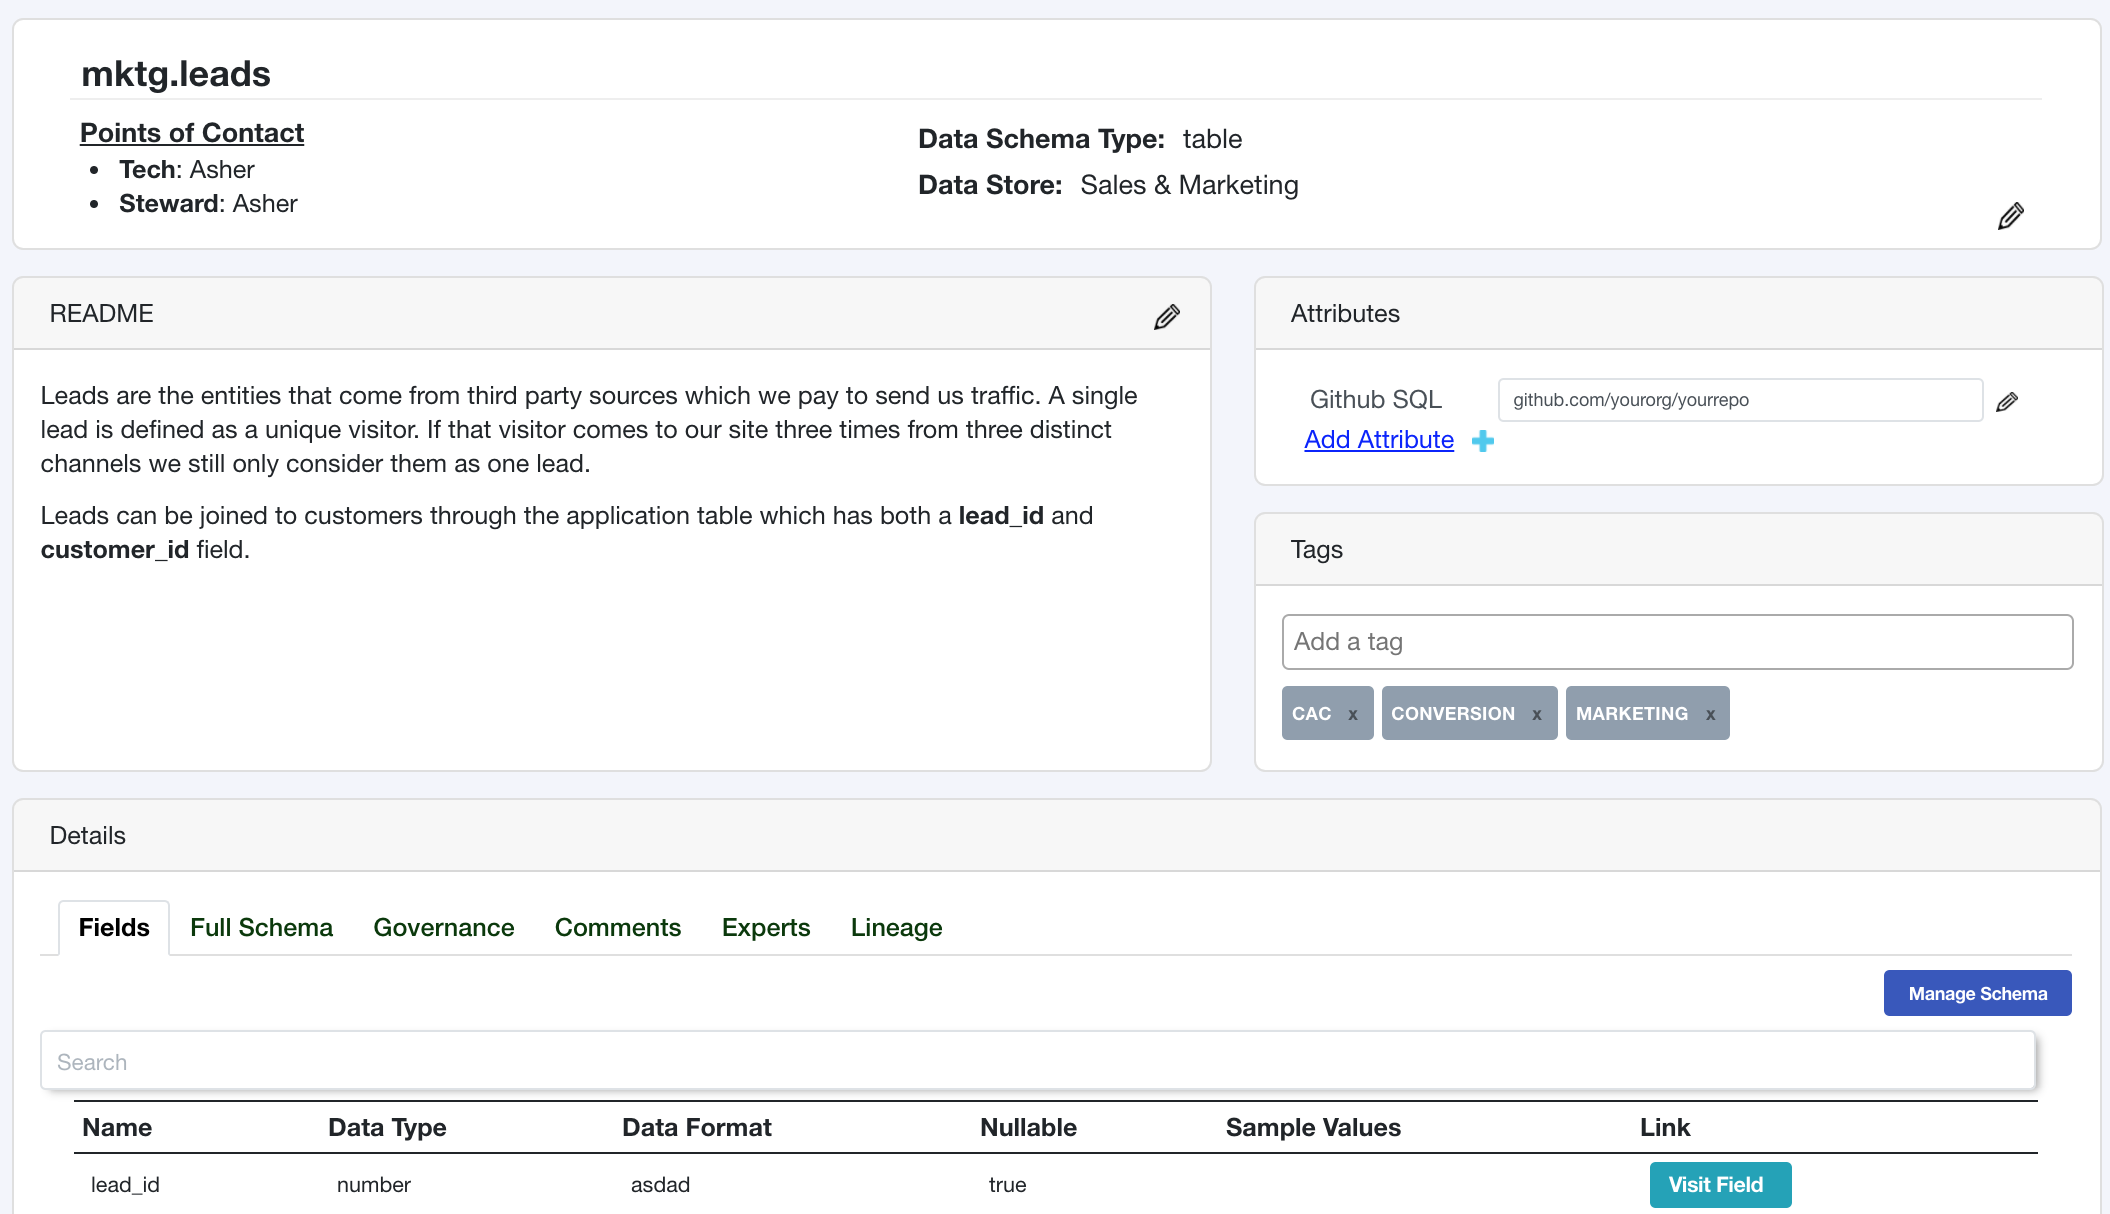Remove the CONVERSION tag
The image size is (2110, 1214).
(x=1537, y=714)
